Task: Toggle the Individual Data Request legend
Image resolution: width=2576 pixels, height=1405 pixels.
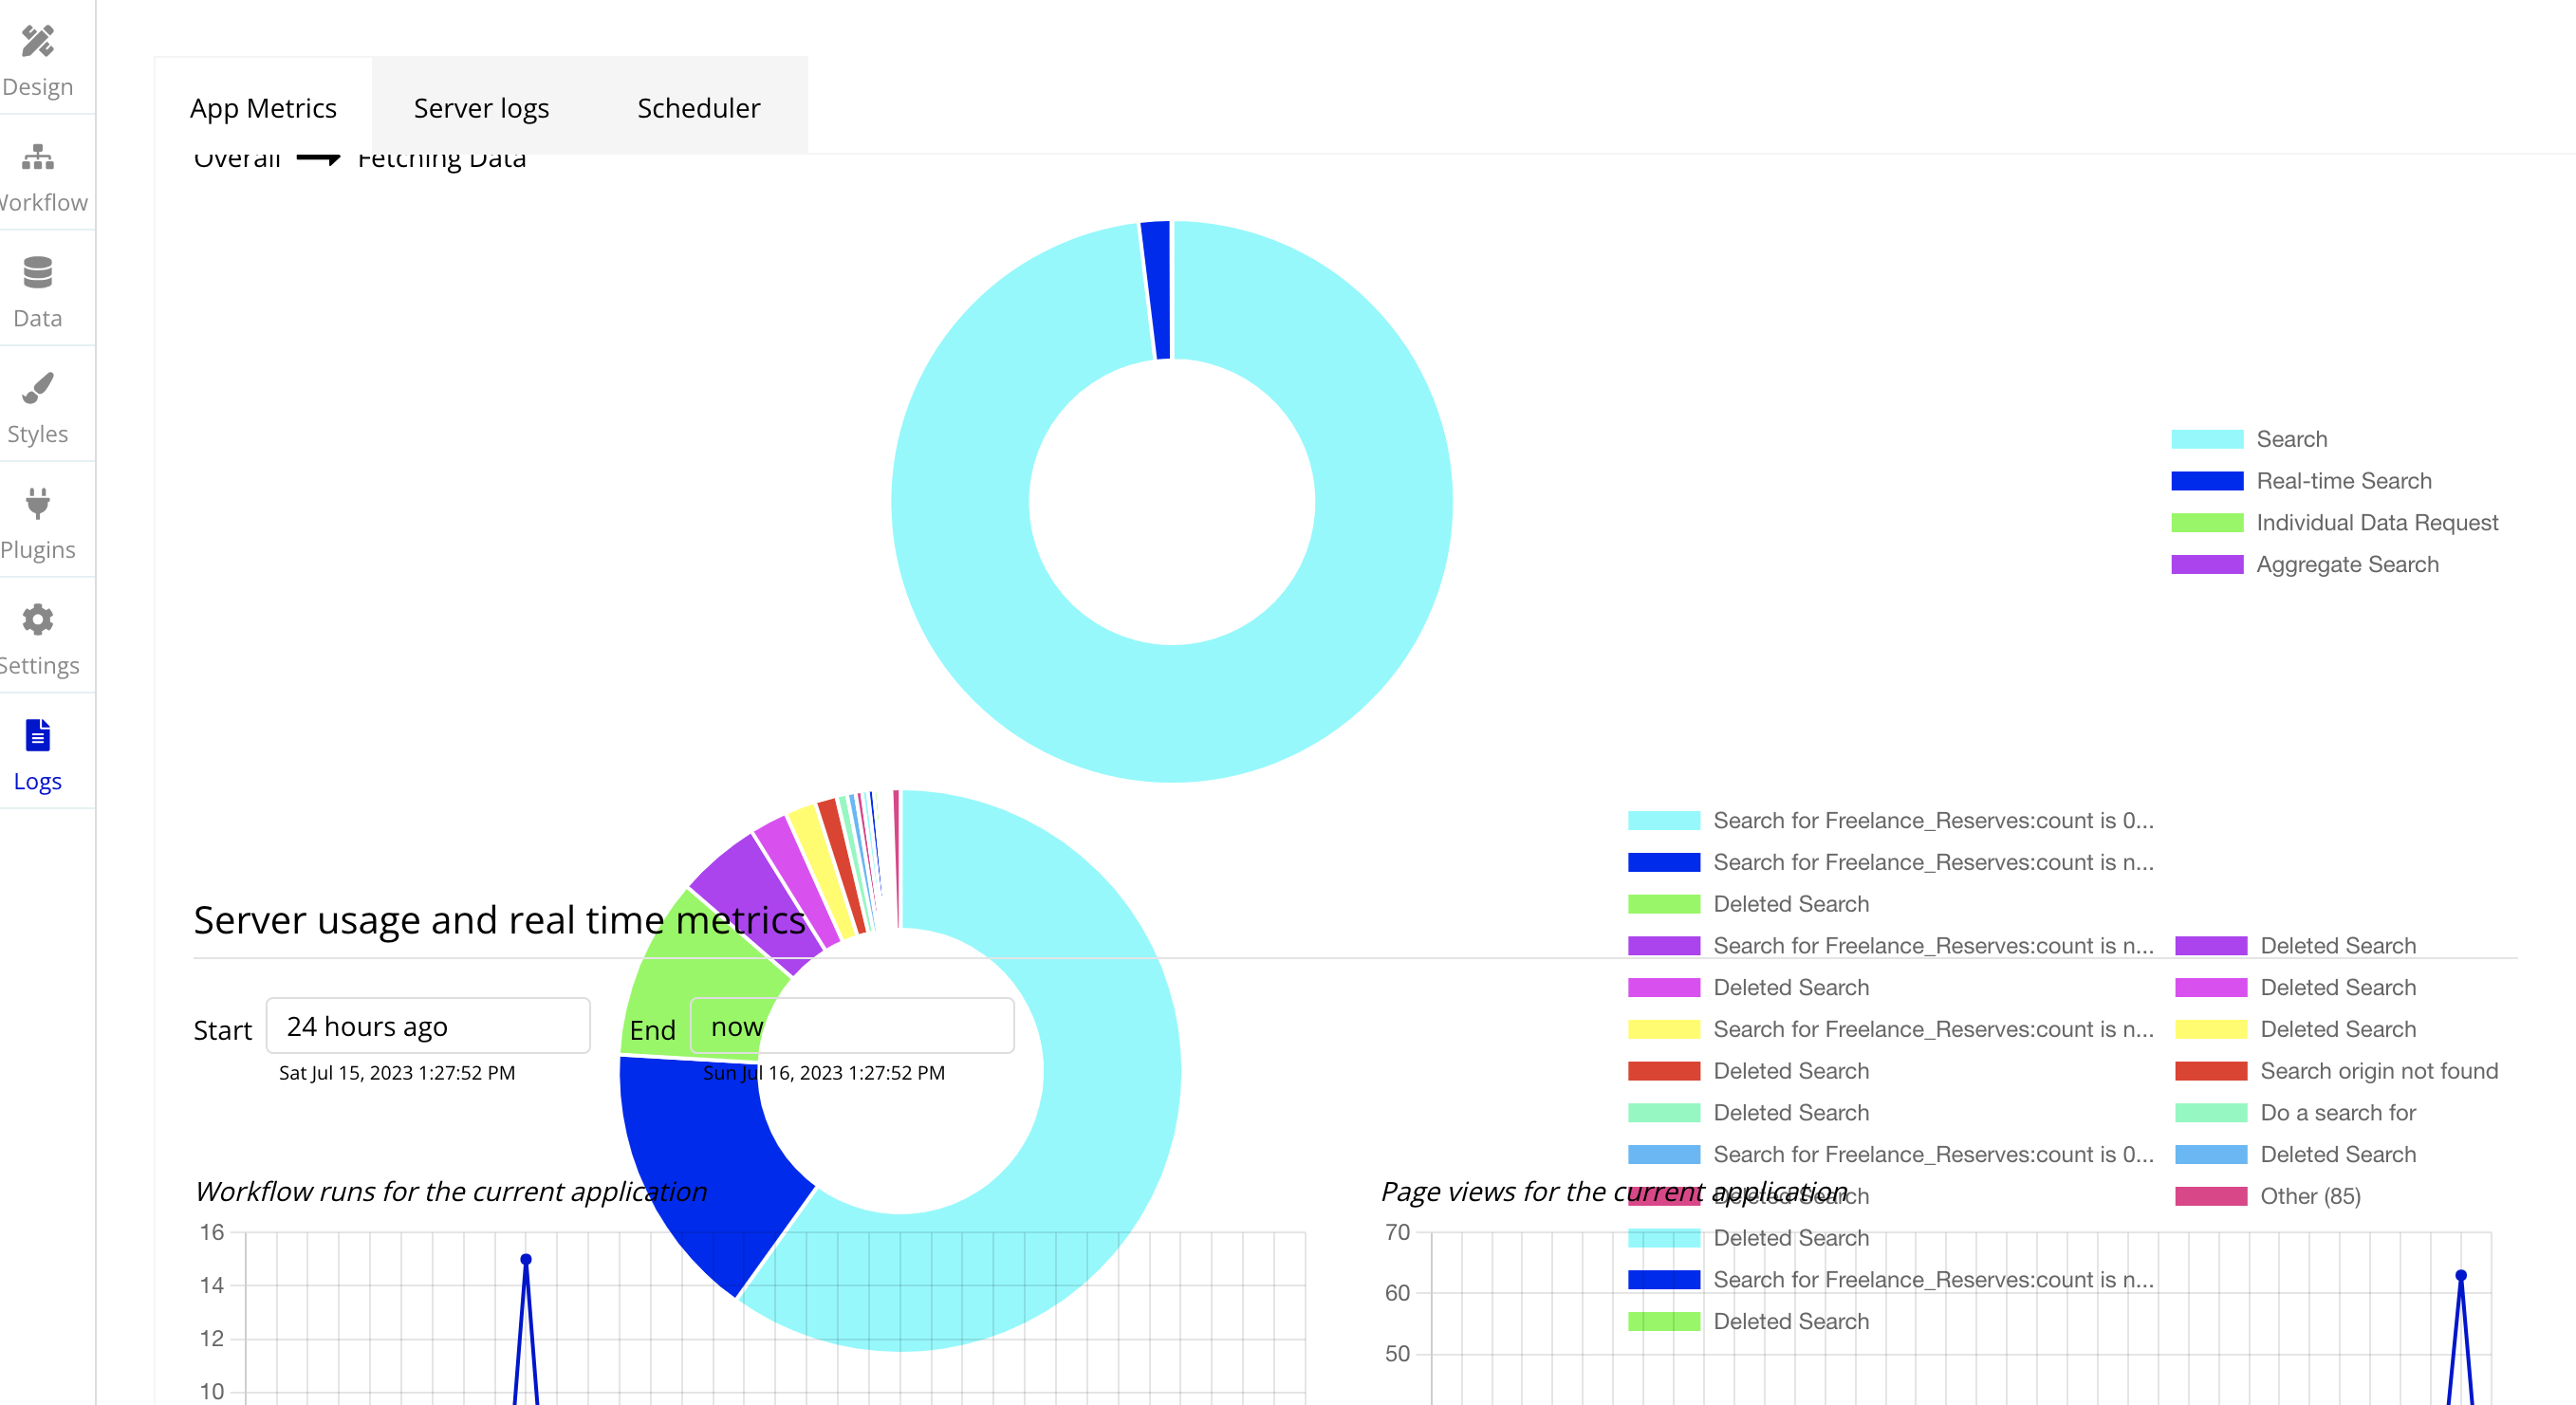Action: coord(2376,523)
